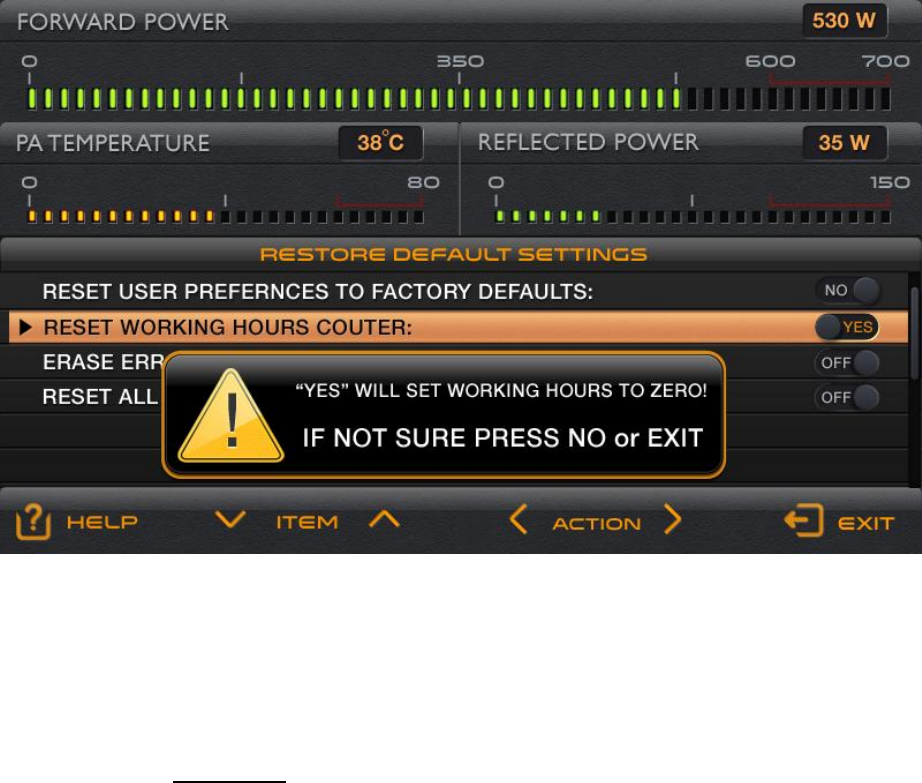Viewport: 922px width, 783px height.
Task: Click the PA Temperature bar meter
Action: tap(226, 216)
